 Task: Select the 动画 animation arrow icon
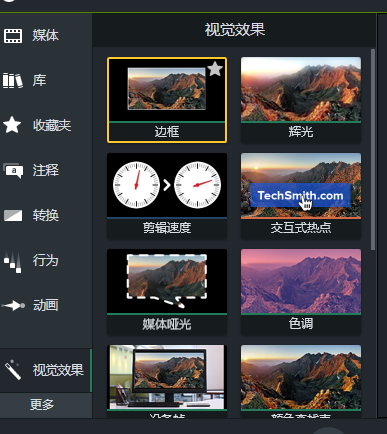pos(13,305)
